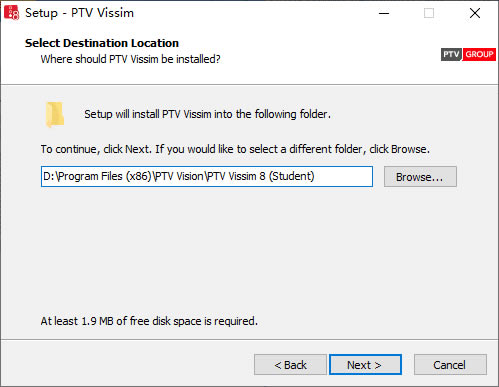Cancel the PTV Vissim installation
Image resolution: width=499 pixels, height=387 pixels.
[450, 365]
